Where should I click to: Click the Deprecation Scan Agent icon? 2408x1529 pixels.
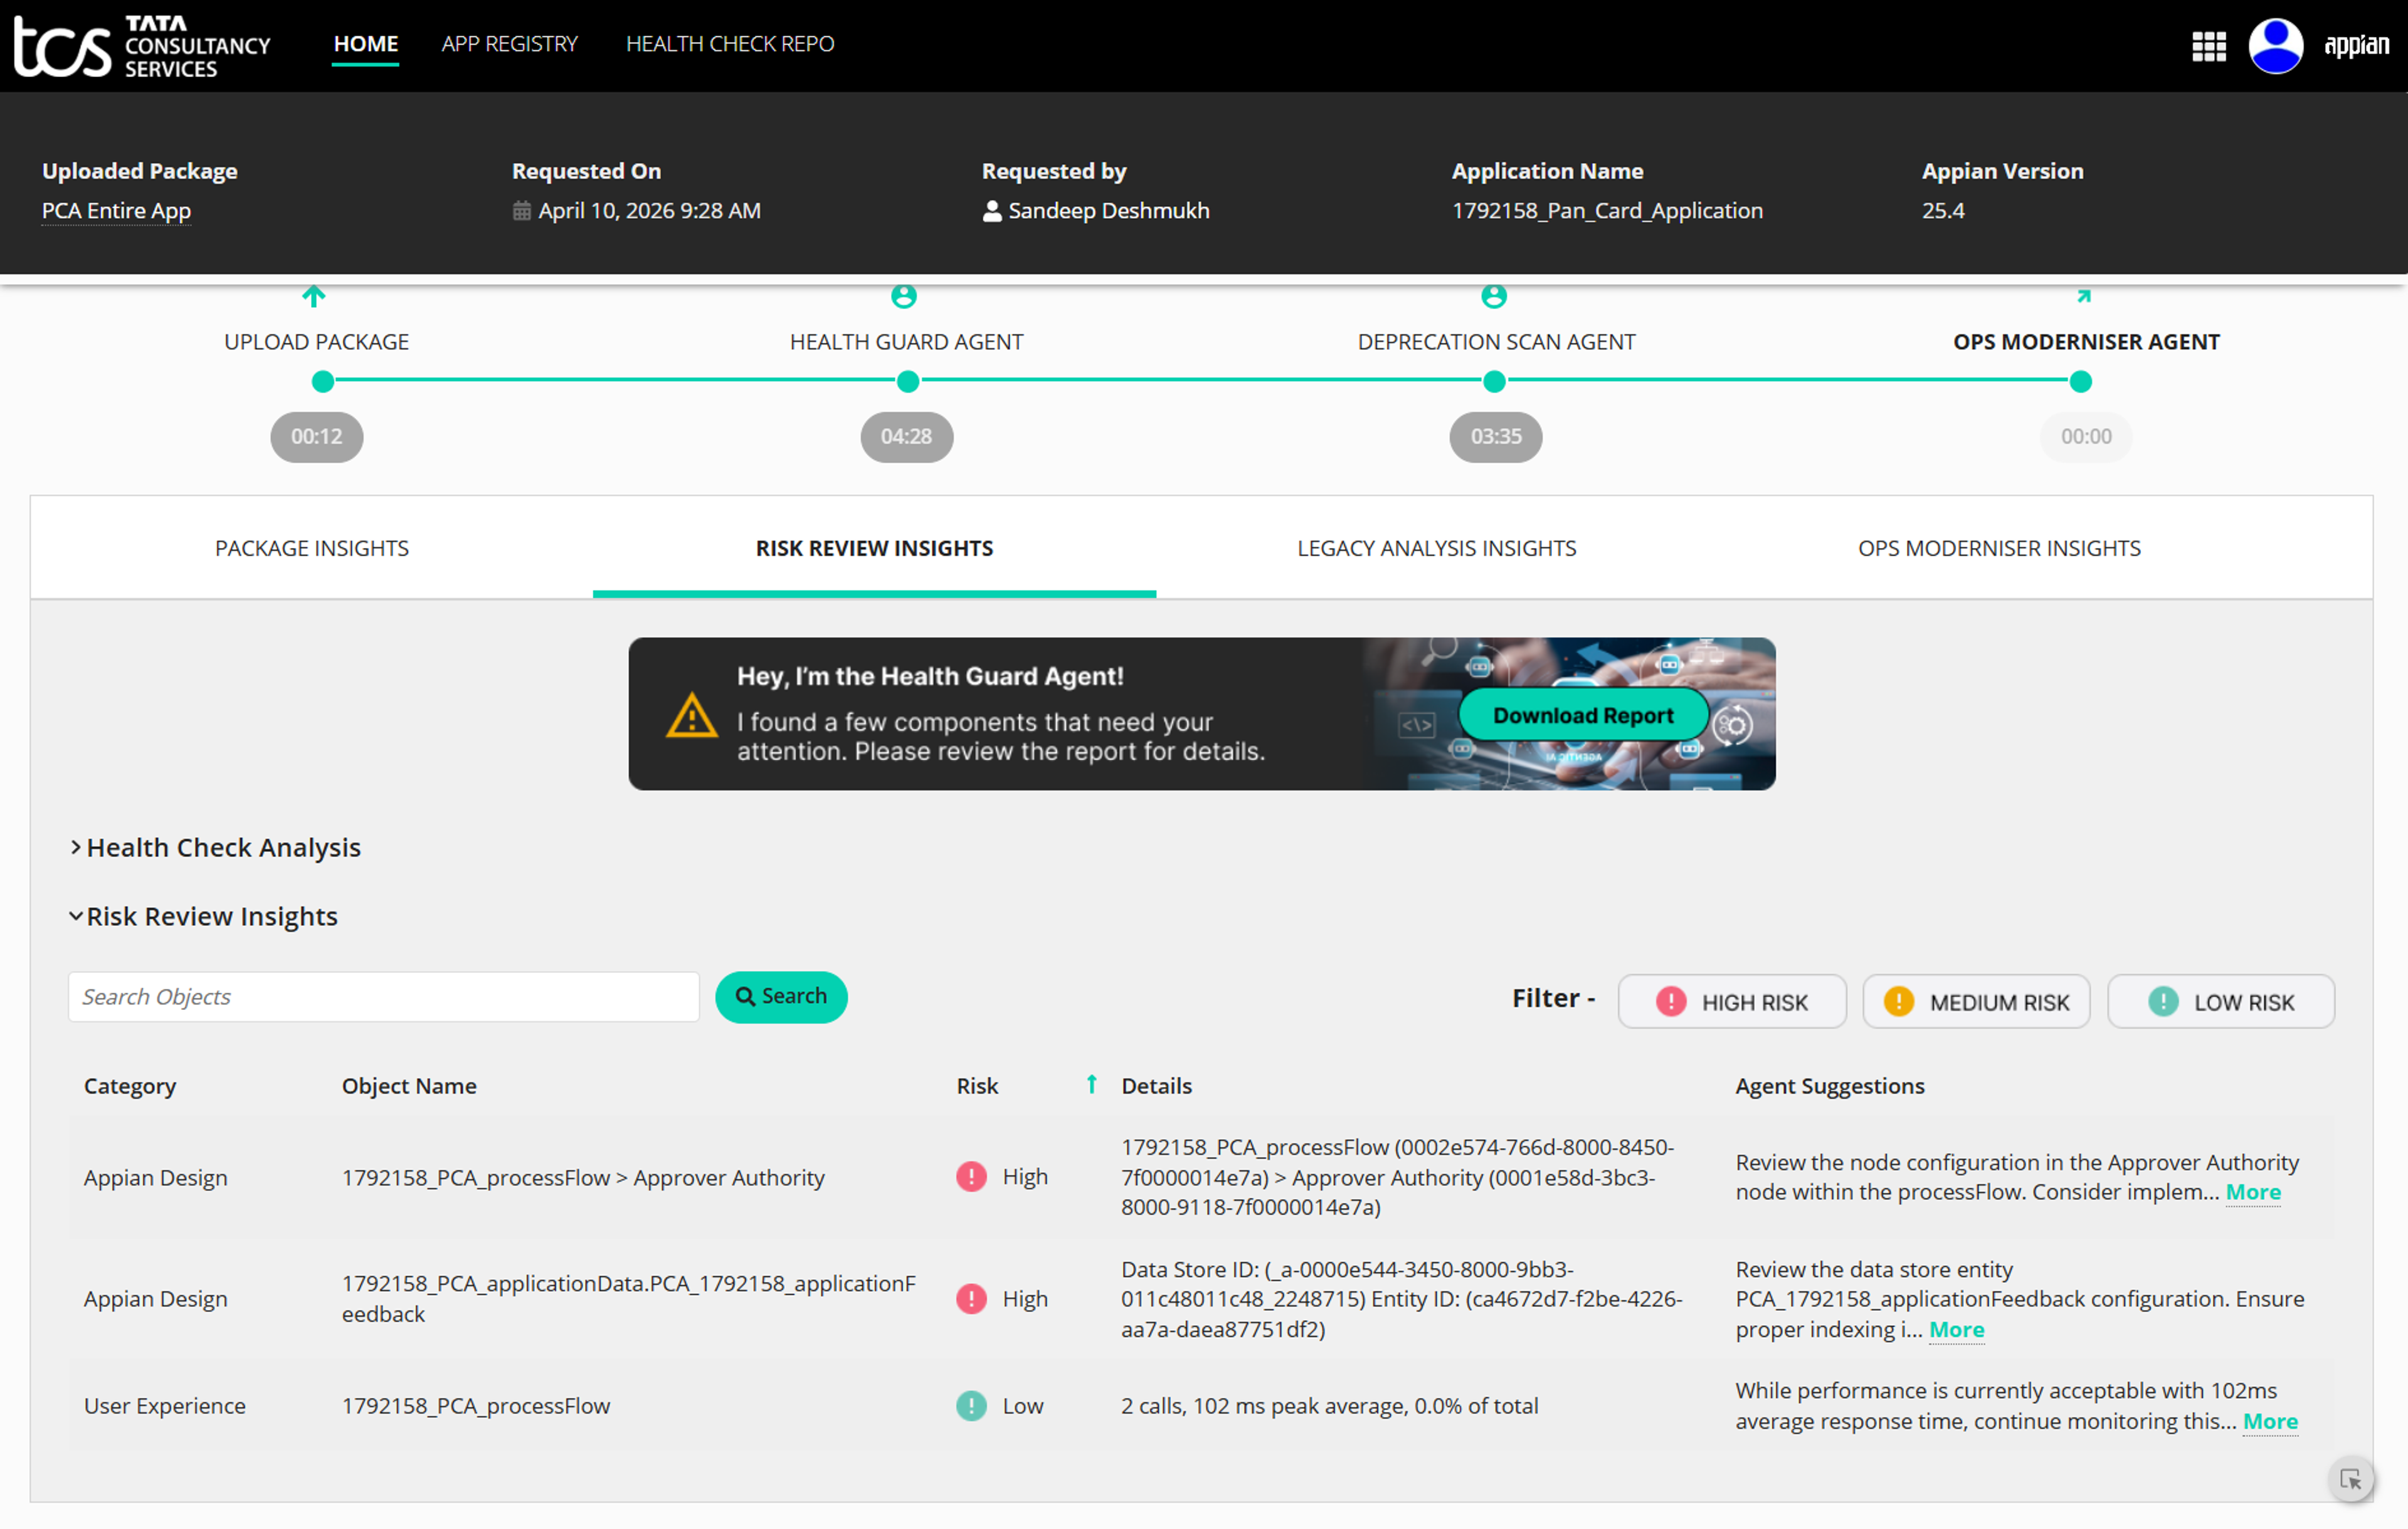click(x=1494, y=296)
